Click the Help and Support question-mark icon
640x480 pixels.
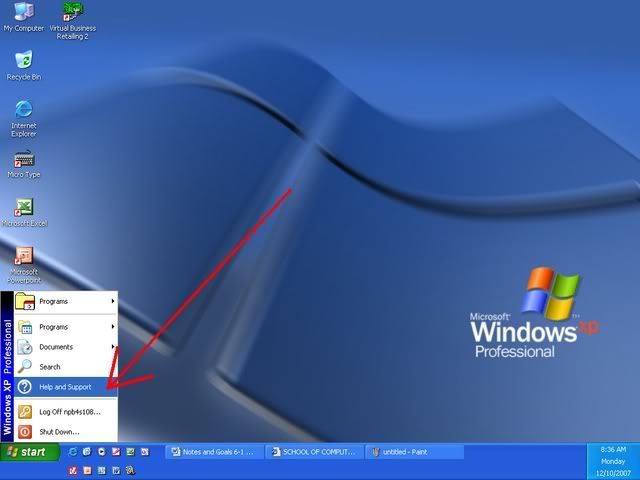pyautogui.click(x=24, y=387)
